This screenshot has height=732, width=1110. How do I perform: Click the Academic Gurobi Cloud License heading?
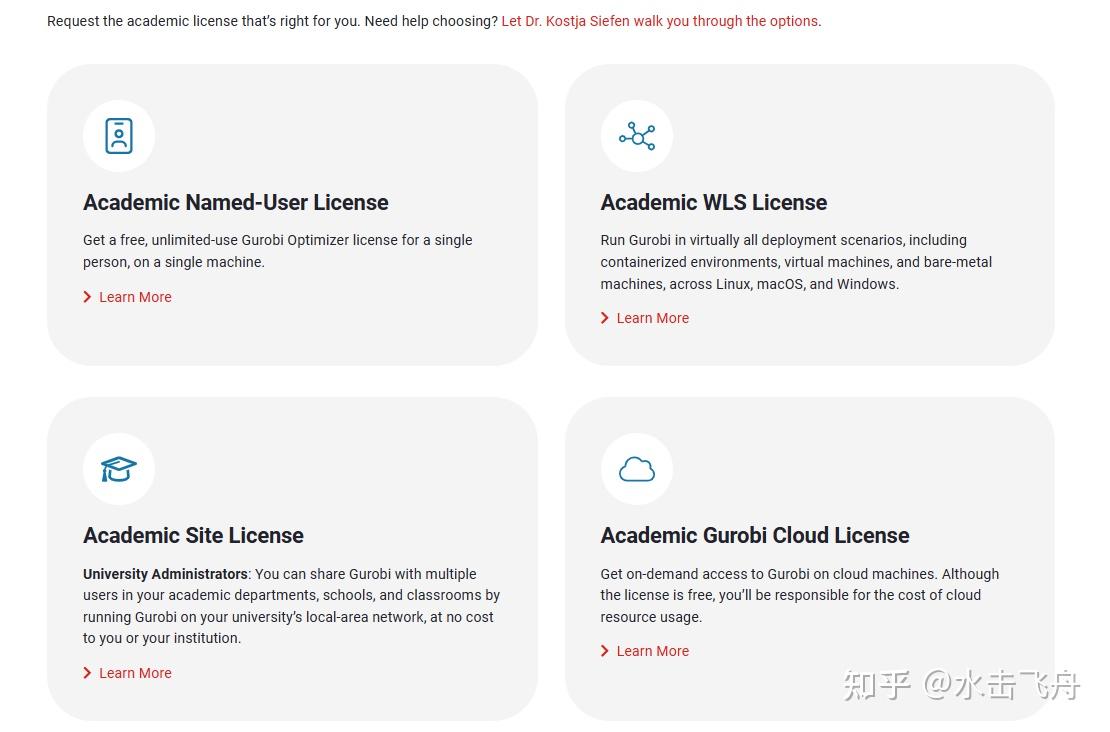coord(755,535)
